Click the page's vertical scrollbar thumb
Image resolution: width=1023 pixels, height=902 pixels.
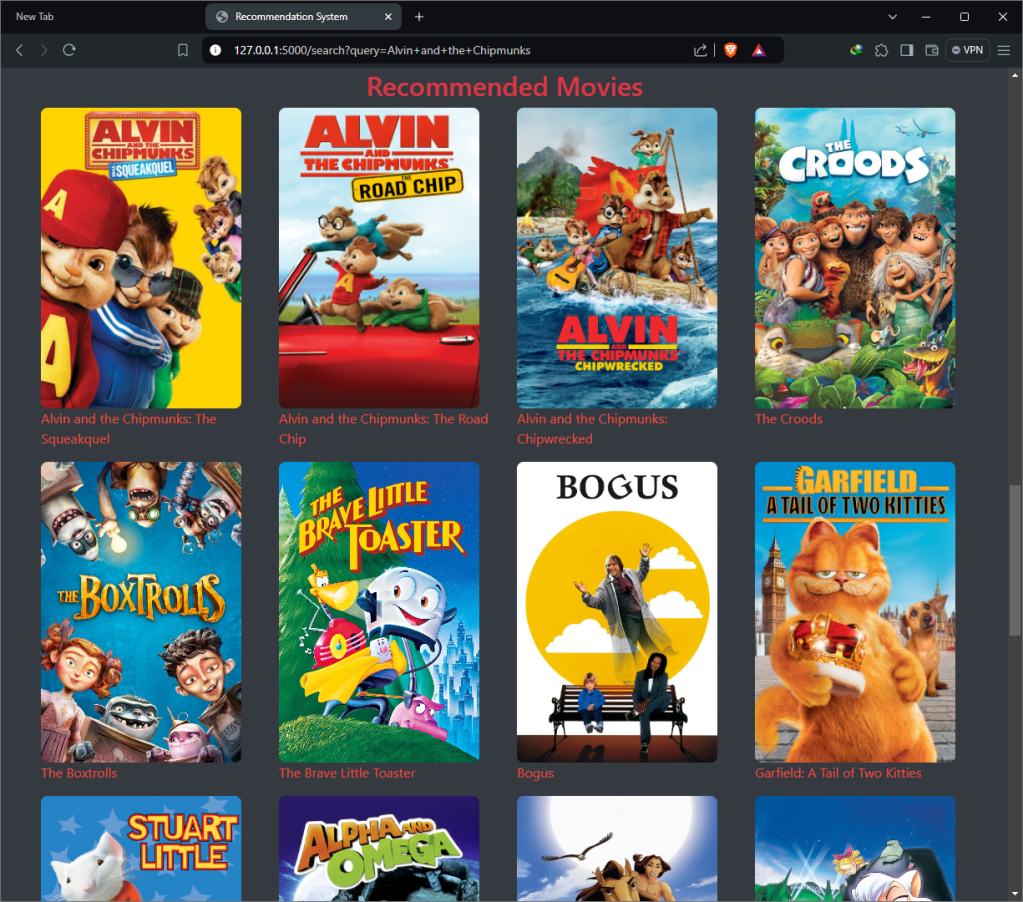click(x=1015, y=560)
